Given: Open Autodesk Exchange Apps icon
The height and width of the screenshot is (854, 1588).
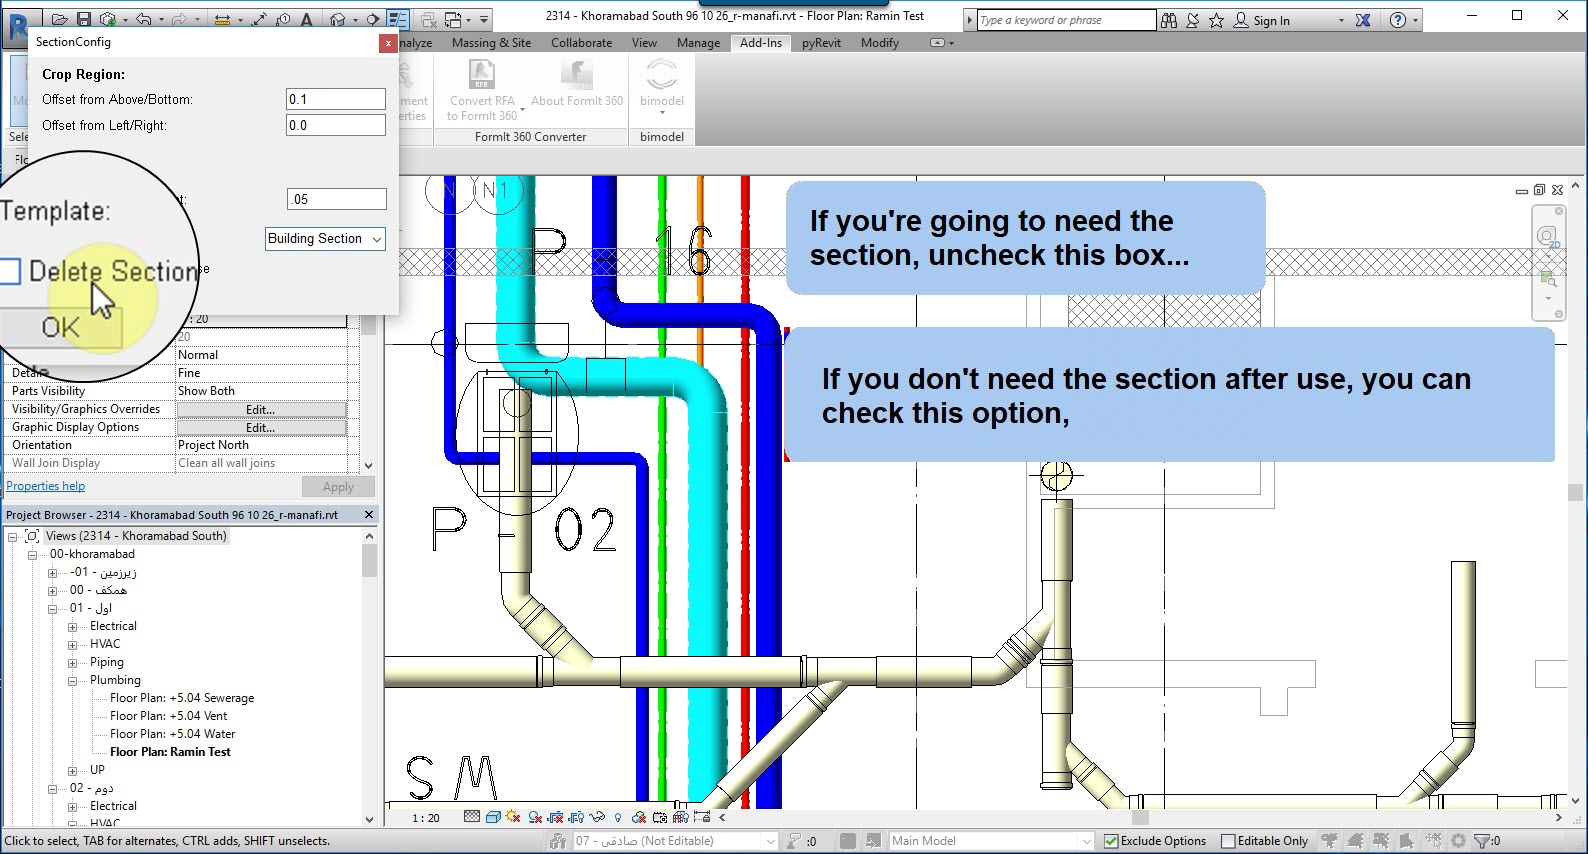Looking at the screenshot, I should 1363,20.
